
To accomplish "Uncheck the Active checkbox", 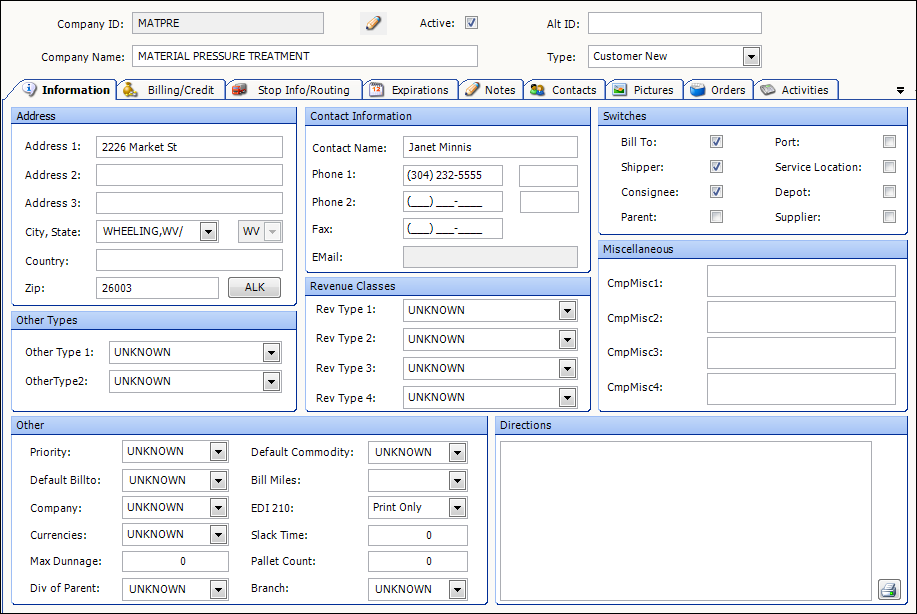I will [472, 23].
